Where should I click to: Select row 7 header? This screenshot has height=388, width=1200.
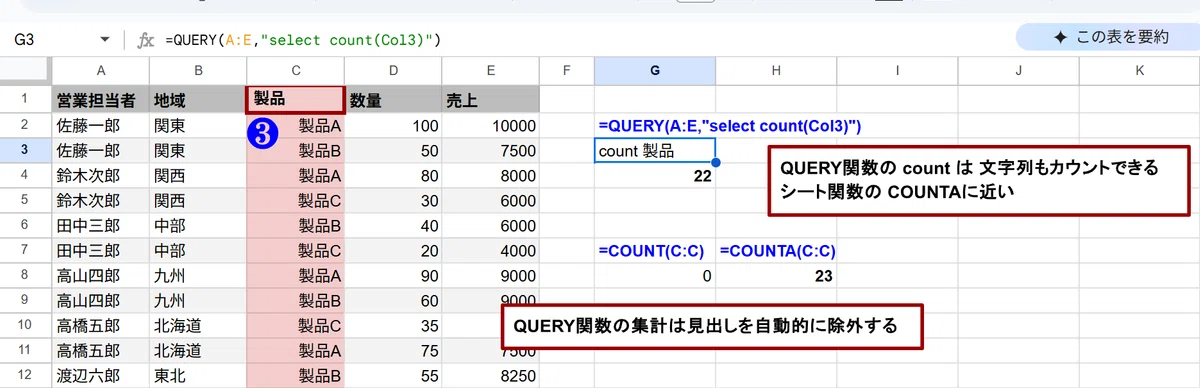26,250
